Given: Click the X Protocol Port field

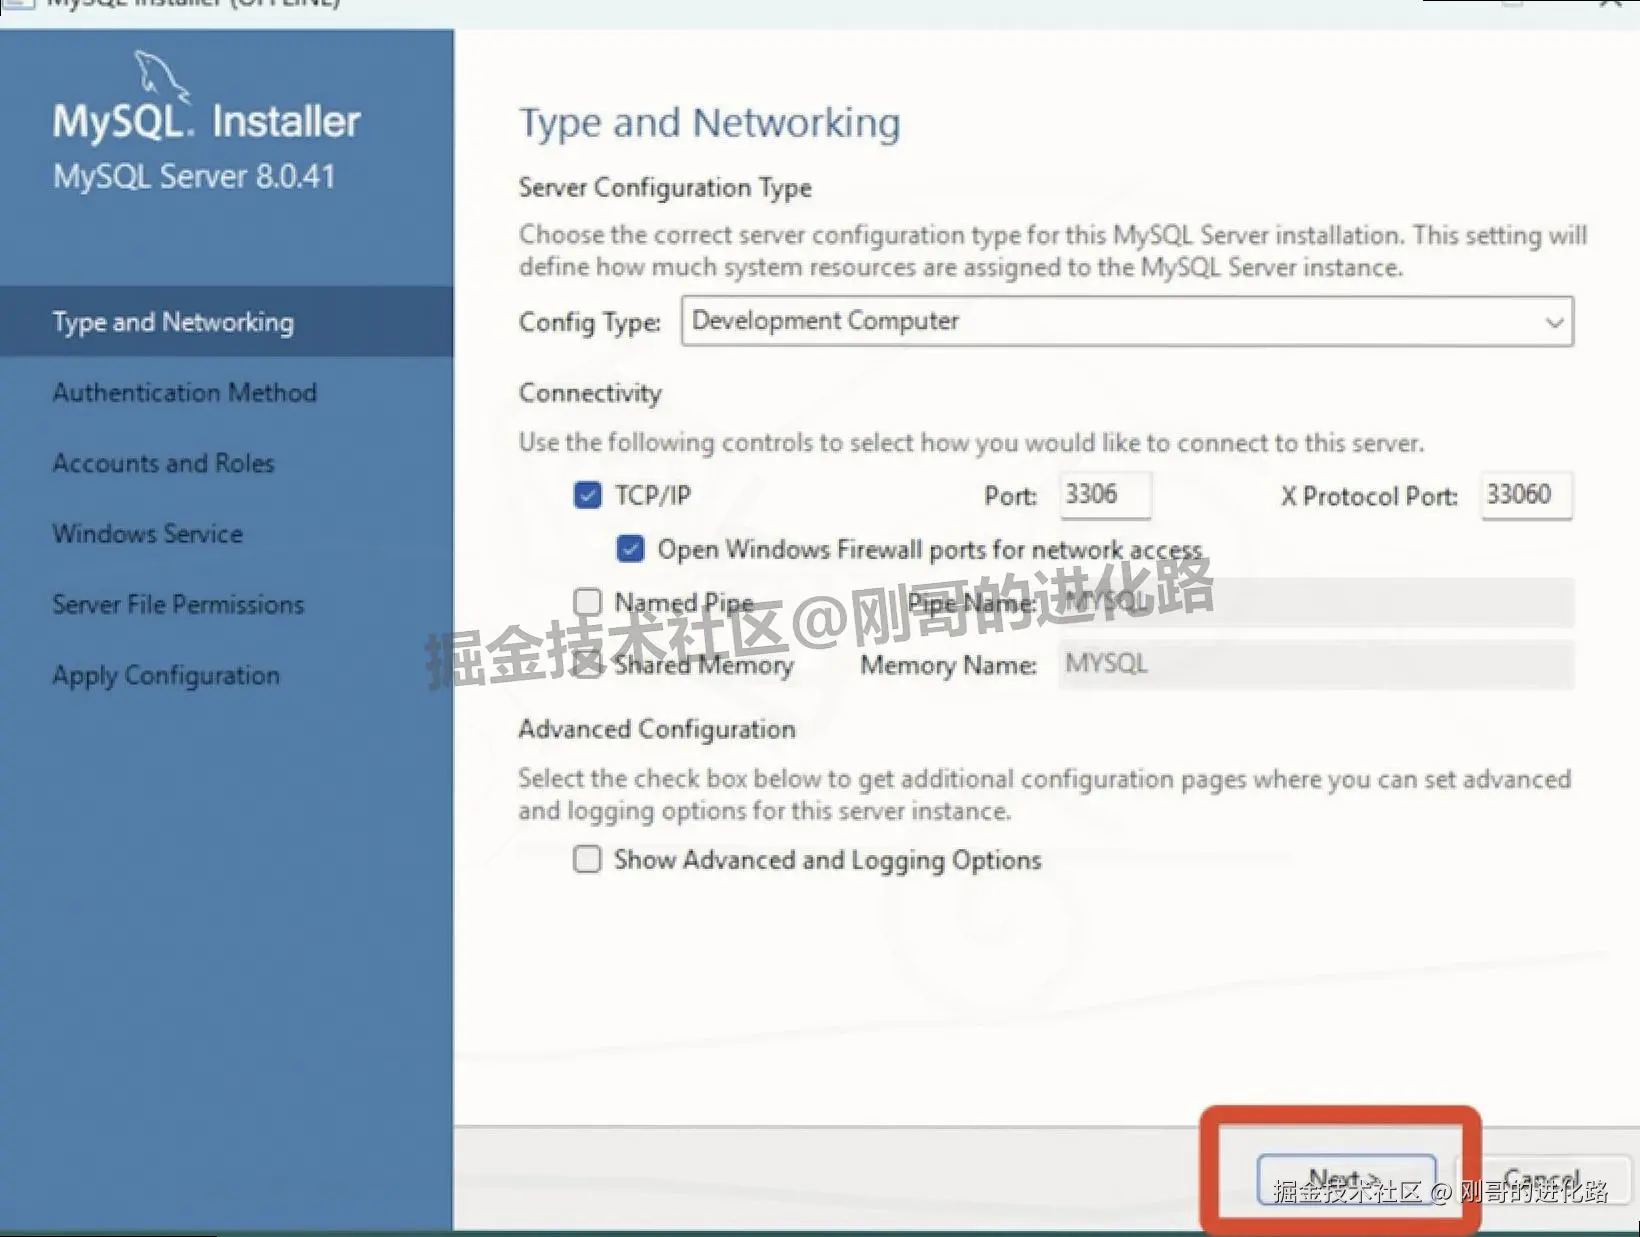Looking at the screenshot, I should tap(1525, 494).
